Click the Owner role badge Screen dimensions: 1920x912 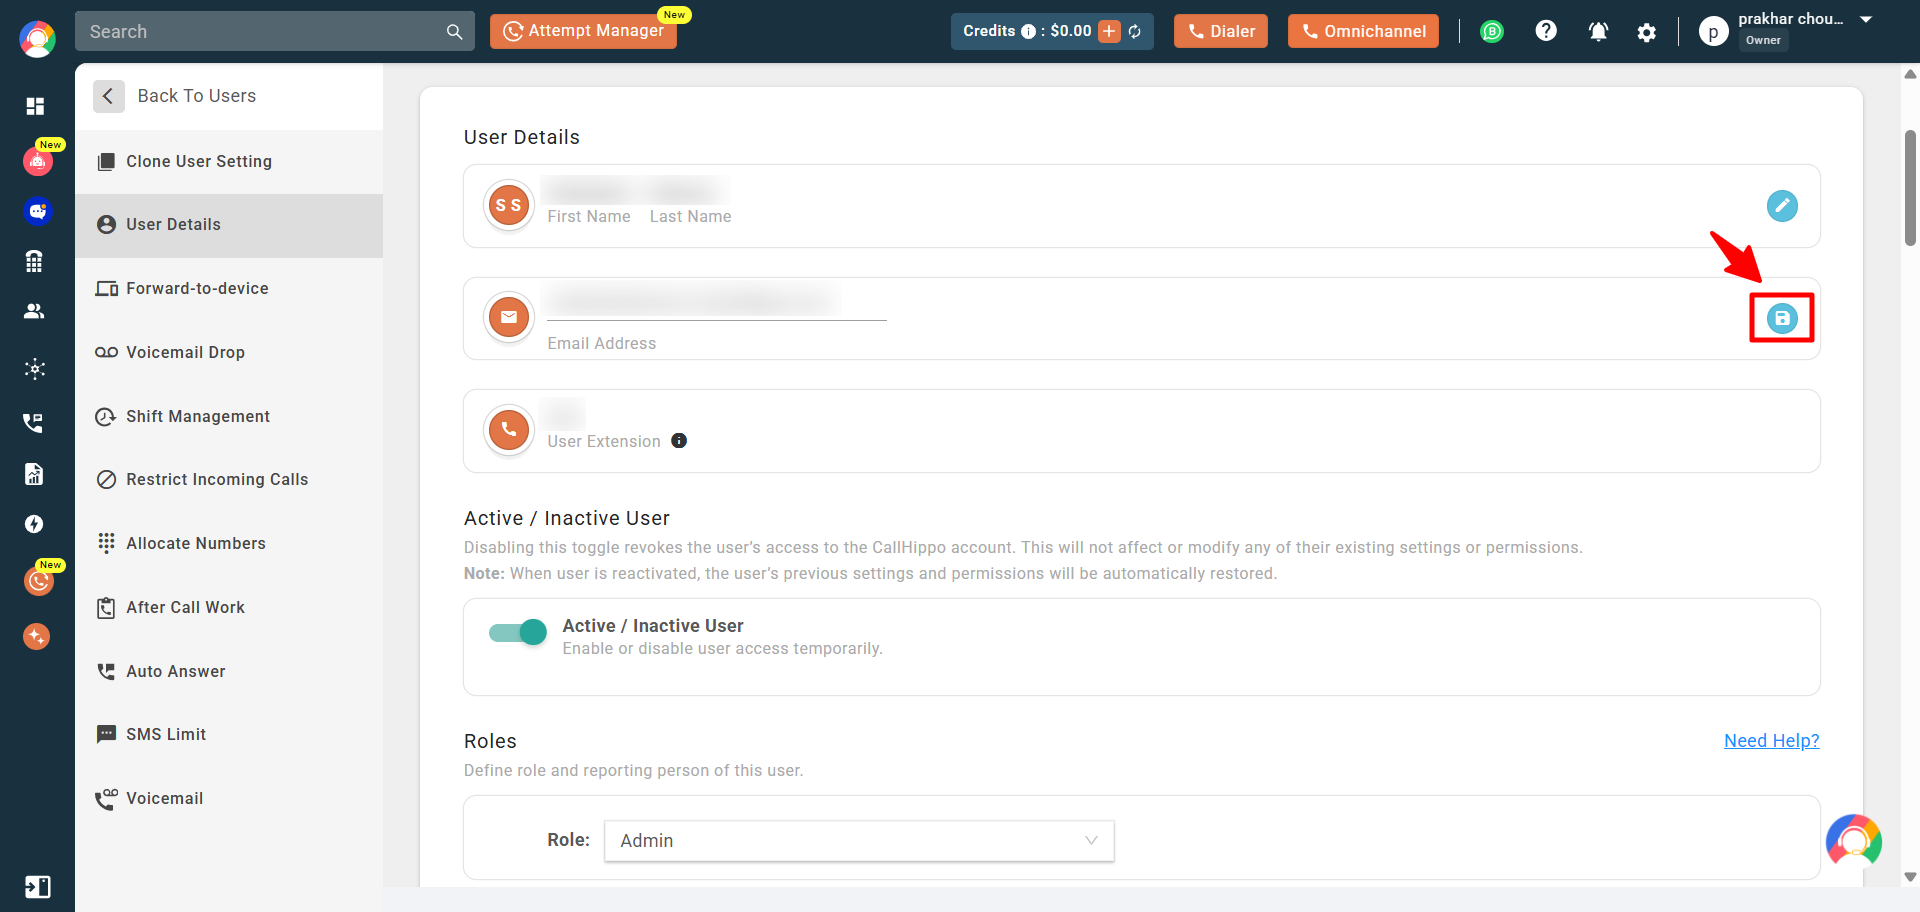pos(1763,41)
